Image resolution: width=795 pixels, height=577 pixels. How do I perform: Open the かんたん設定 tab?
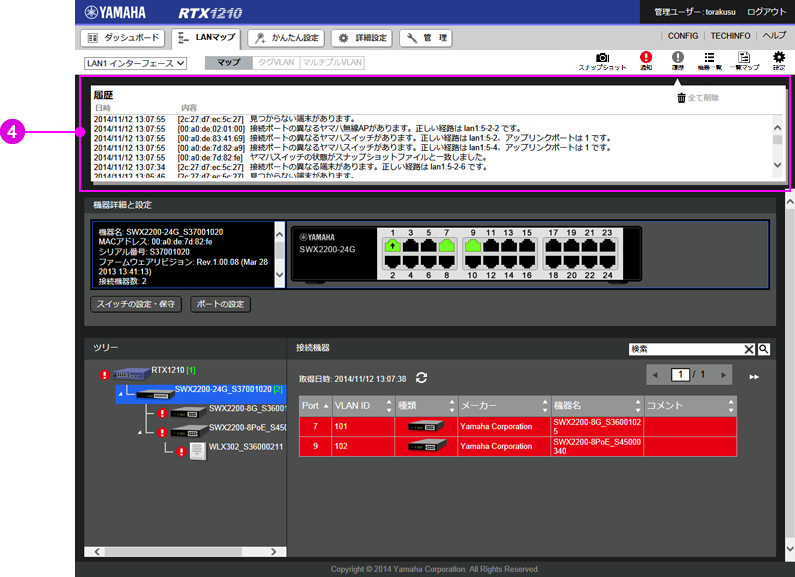(286, 38)
